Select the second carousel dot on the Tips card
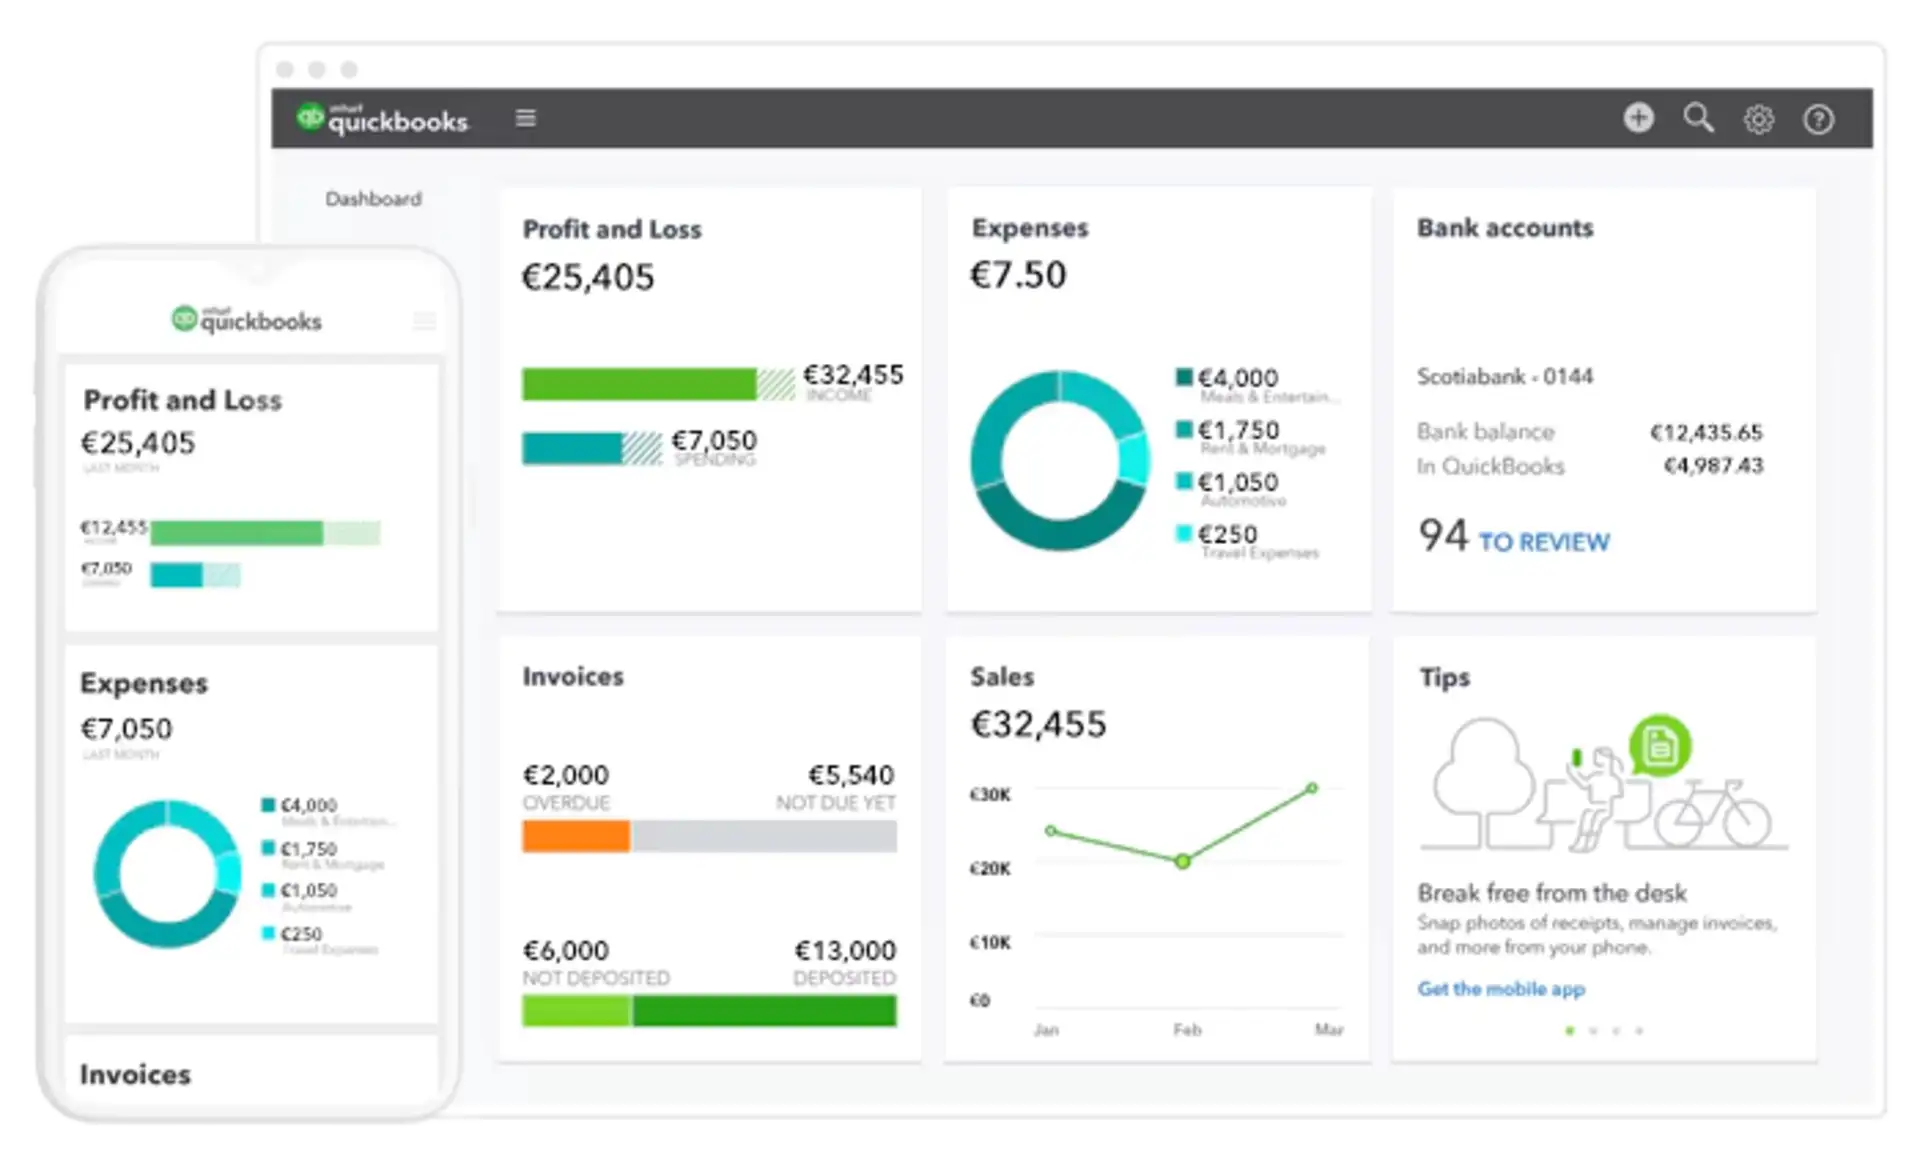The height and width of the screenshot is (1163, 1920). [x=1594, y=1029]
